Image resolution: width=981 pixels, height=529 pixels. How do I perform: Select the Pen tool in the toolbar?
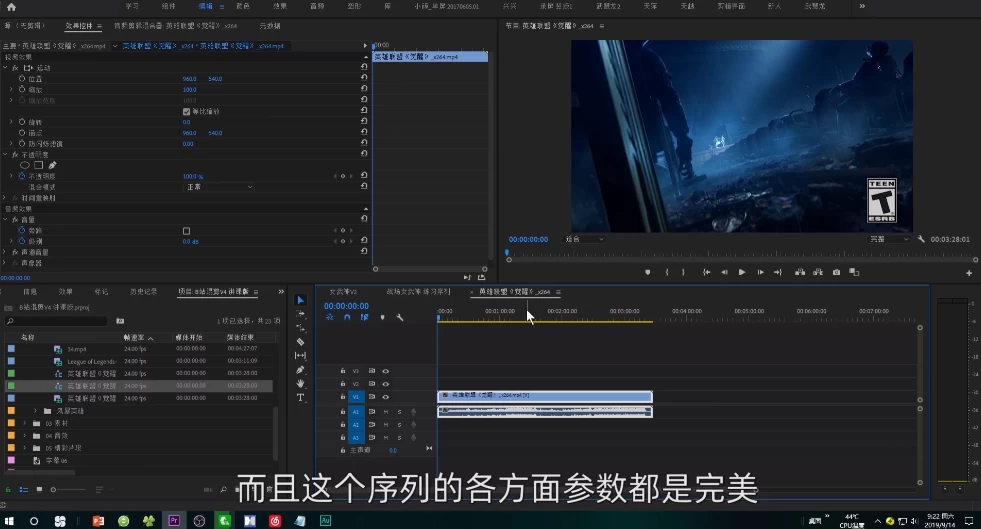[300, 370]
